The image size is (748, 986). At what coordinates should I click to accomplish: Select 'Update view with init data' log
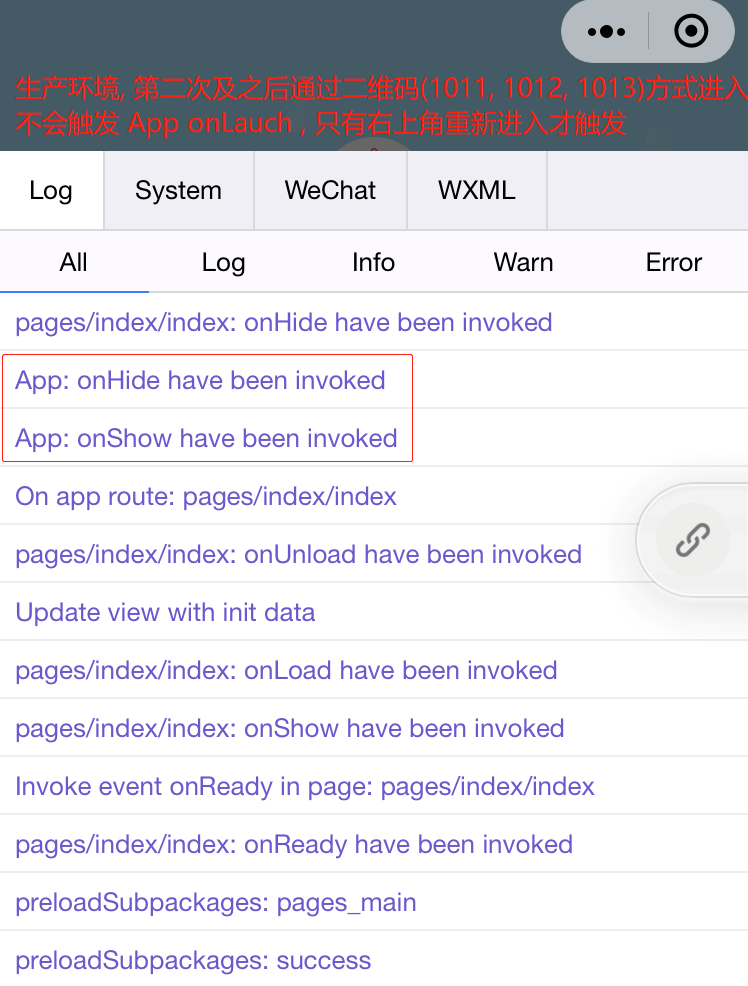374,612
